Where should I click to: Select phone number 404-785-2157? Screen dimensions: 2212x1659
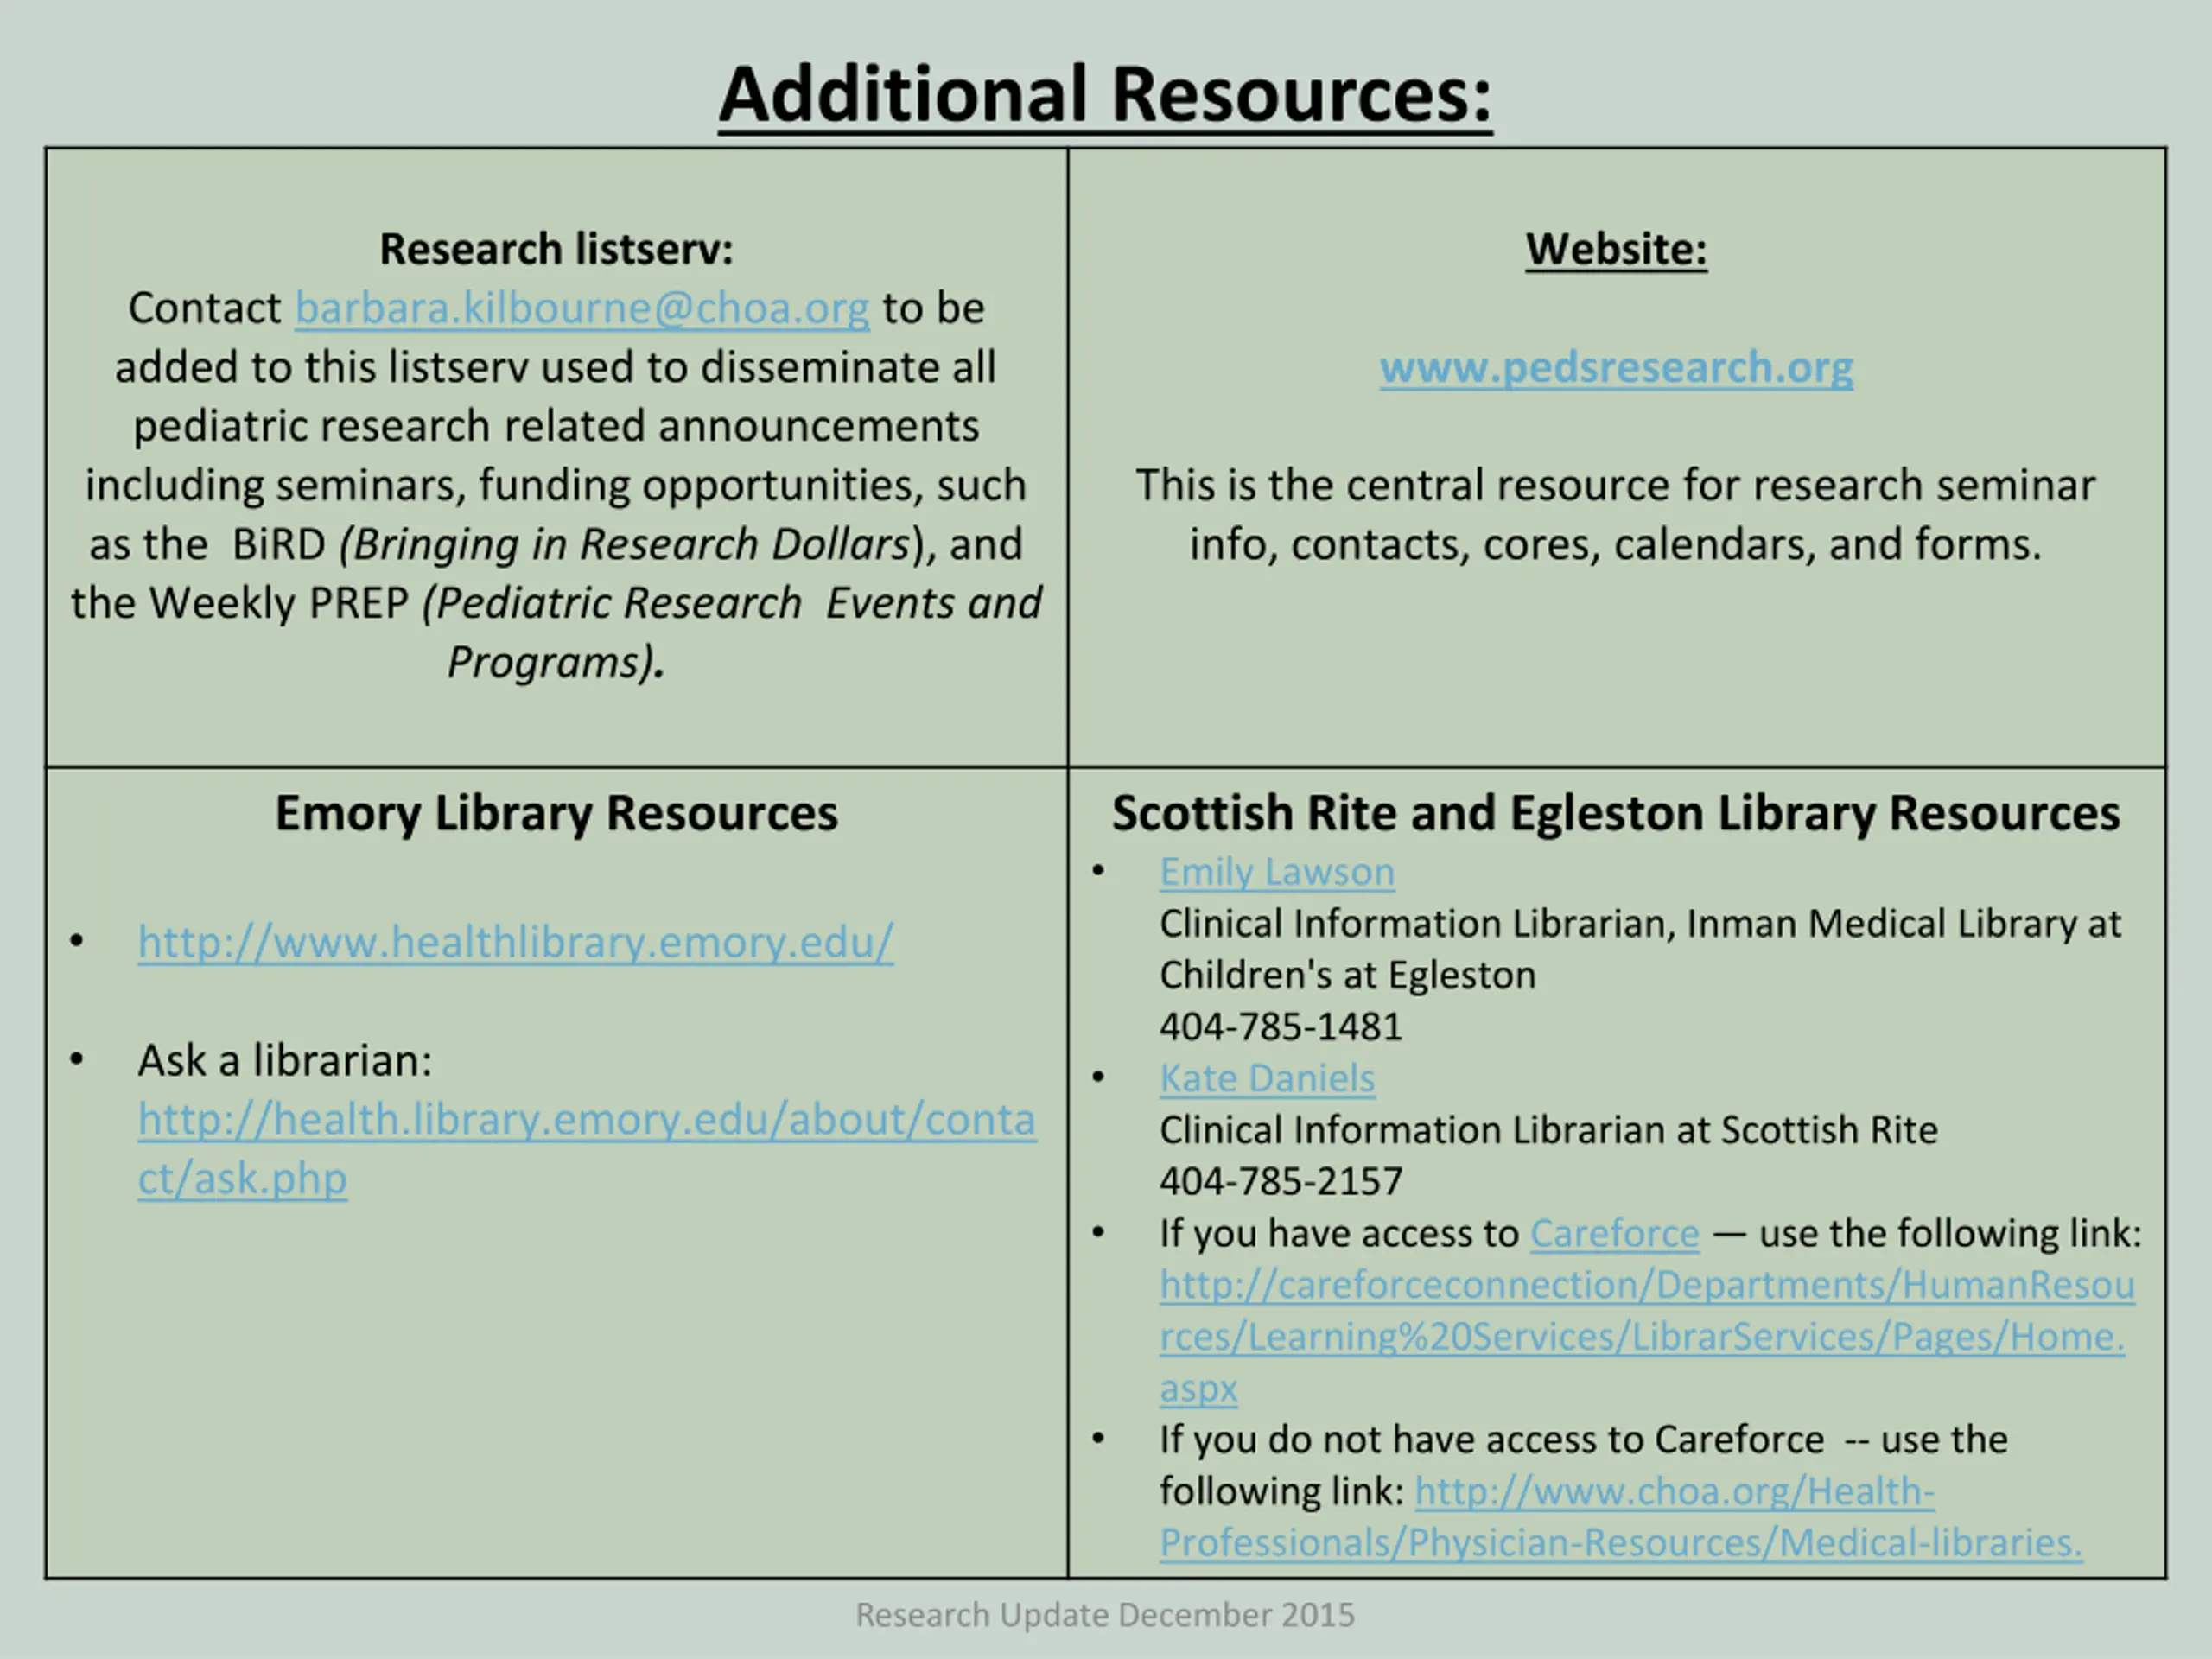coord(1281,1182)
